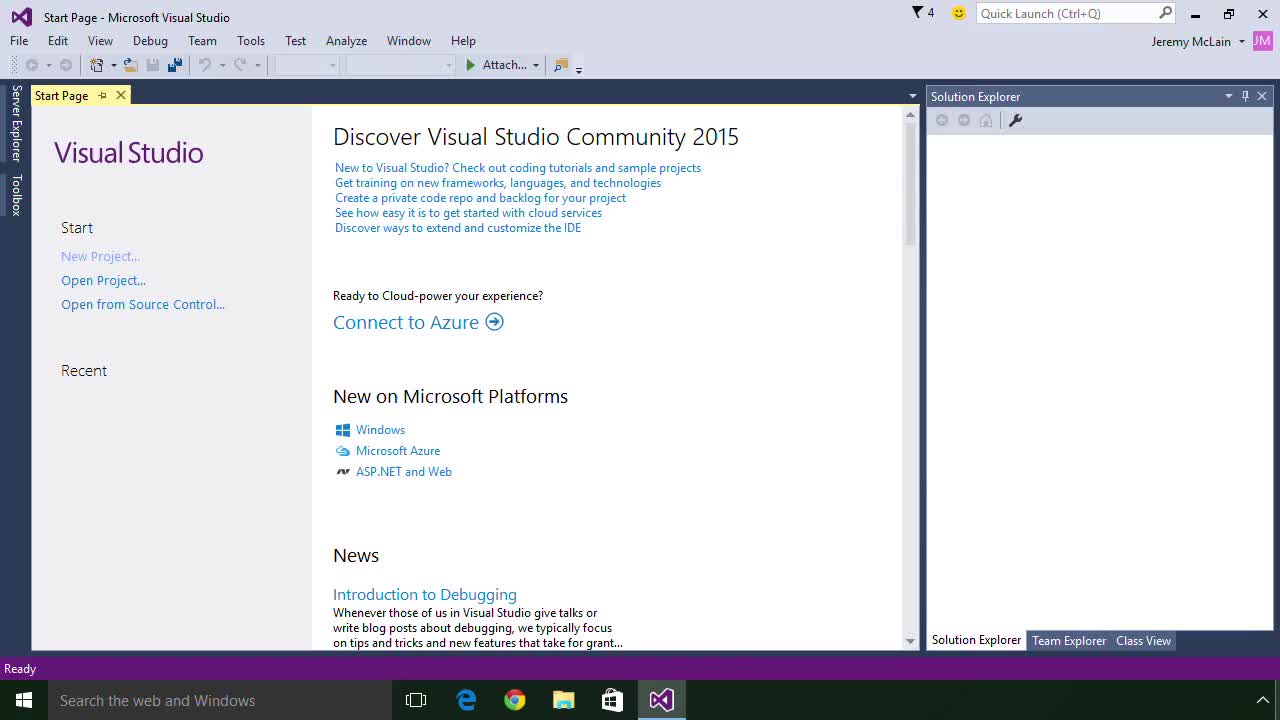Image resolution: width=1280 pixels, height=720 pixels.
Task: Launch Microsoft Edge from the taskbar
Action: tap(466, 700)
